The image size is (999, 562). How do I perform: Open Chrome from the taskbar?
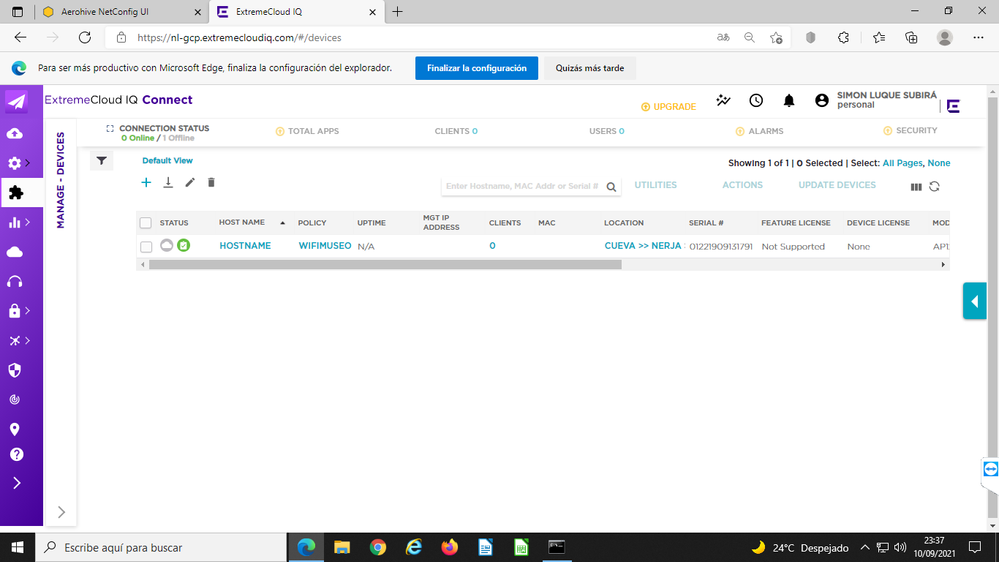(x=378, y=547)
